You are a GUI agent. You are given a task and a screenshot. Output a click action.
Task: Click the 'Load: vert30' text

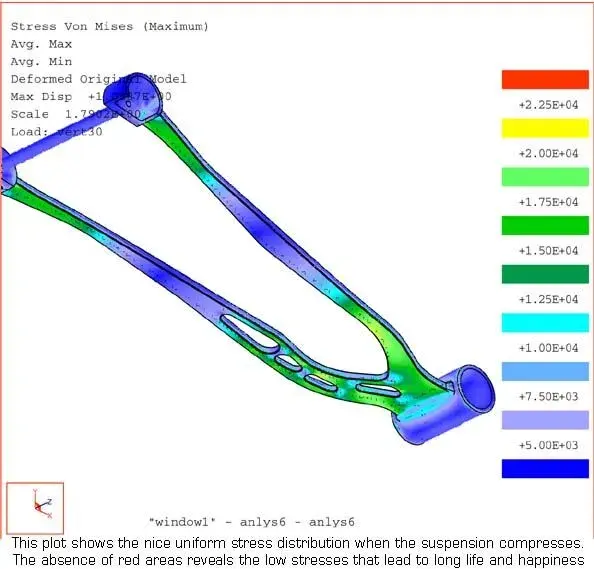click(56, 132)
